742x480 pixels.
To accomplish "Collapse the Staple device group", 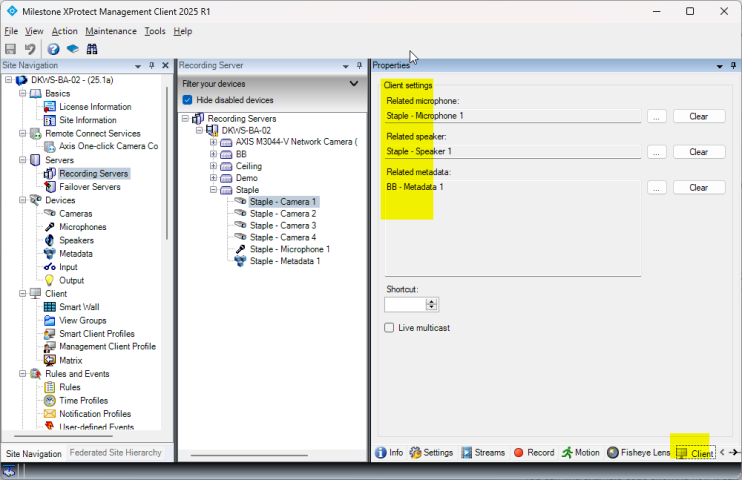I will pyautogui.click(x=213, y=189).
